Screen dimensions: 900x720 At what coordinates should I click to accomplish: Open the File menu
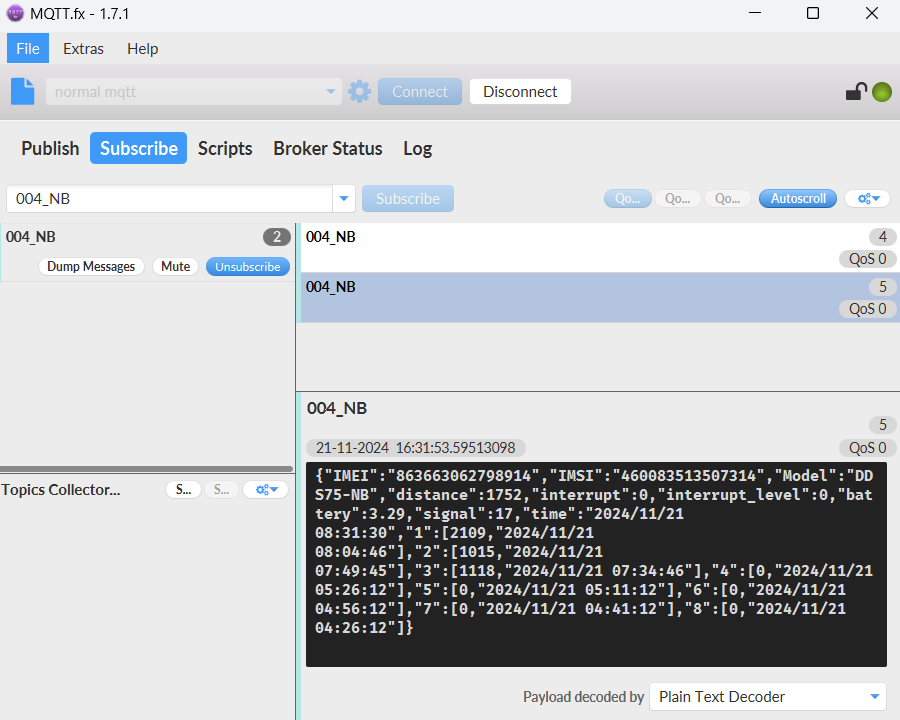(28, 49)
